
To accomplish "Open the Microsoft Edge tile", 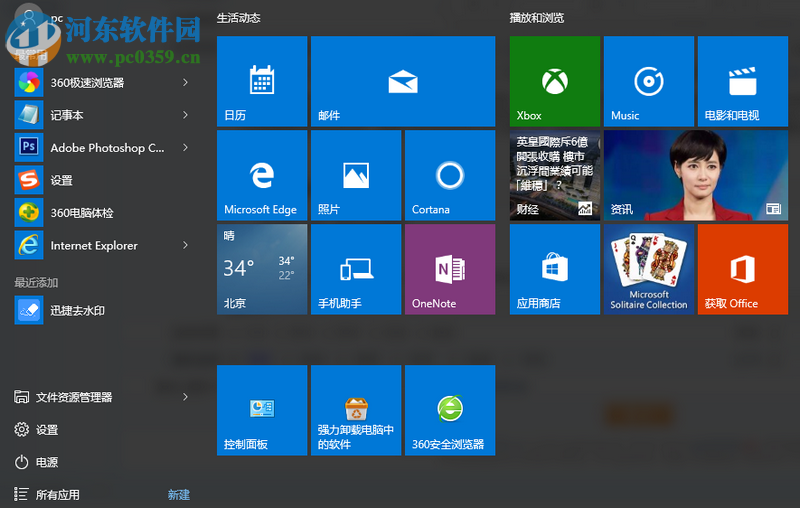I will tap(261, 176).
